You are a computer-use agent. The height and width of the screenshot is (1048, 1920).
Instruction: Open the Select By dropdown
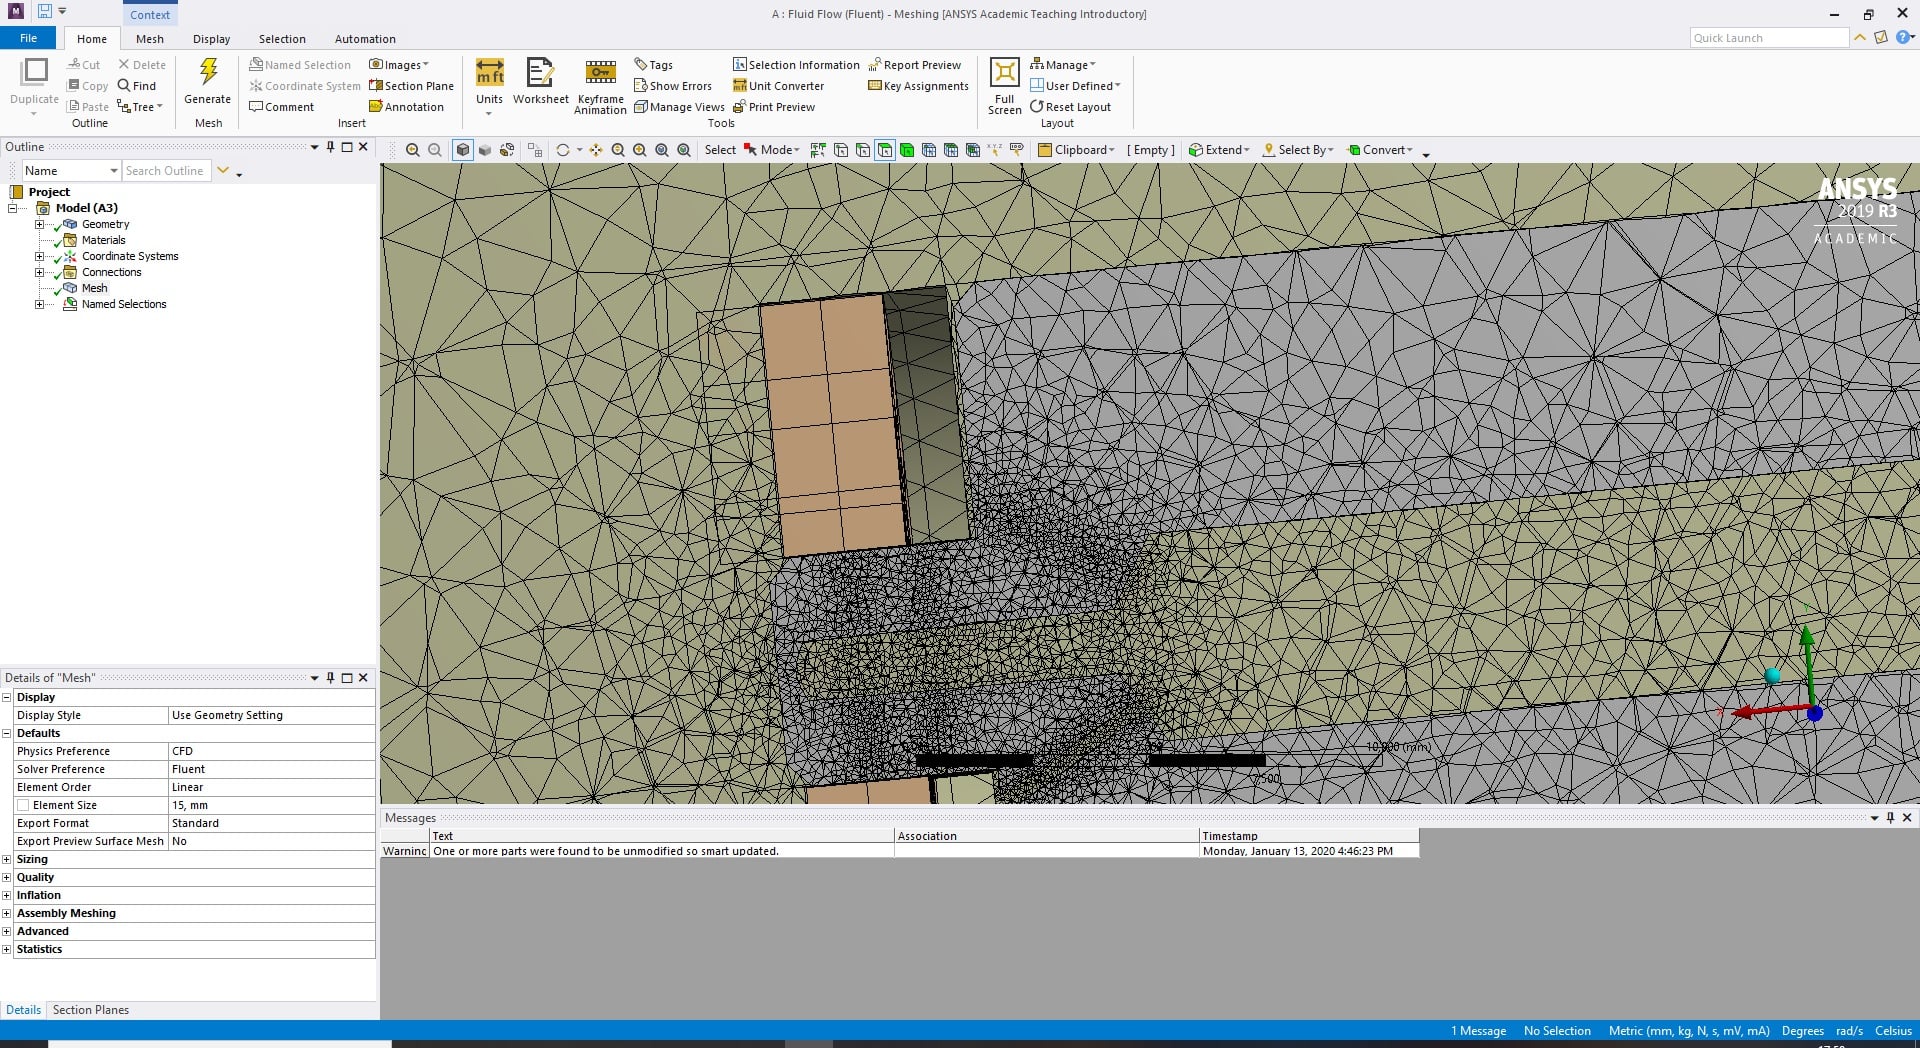pyautogui.click(x=1298, y=150)
